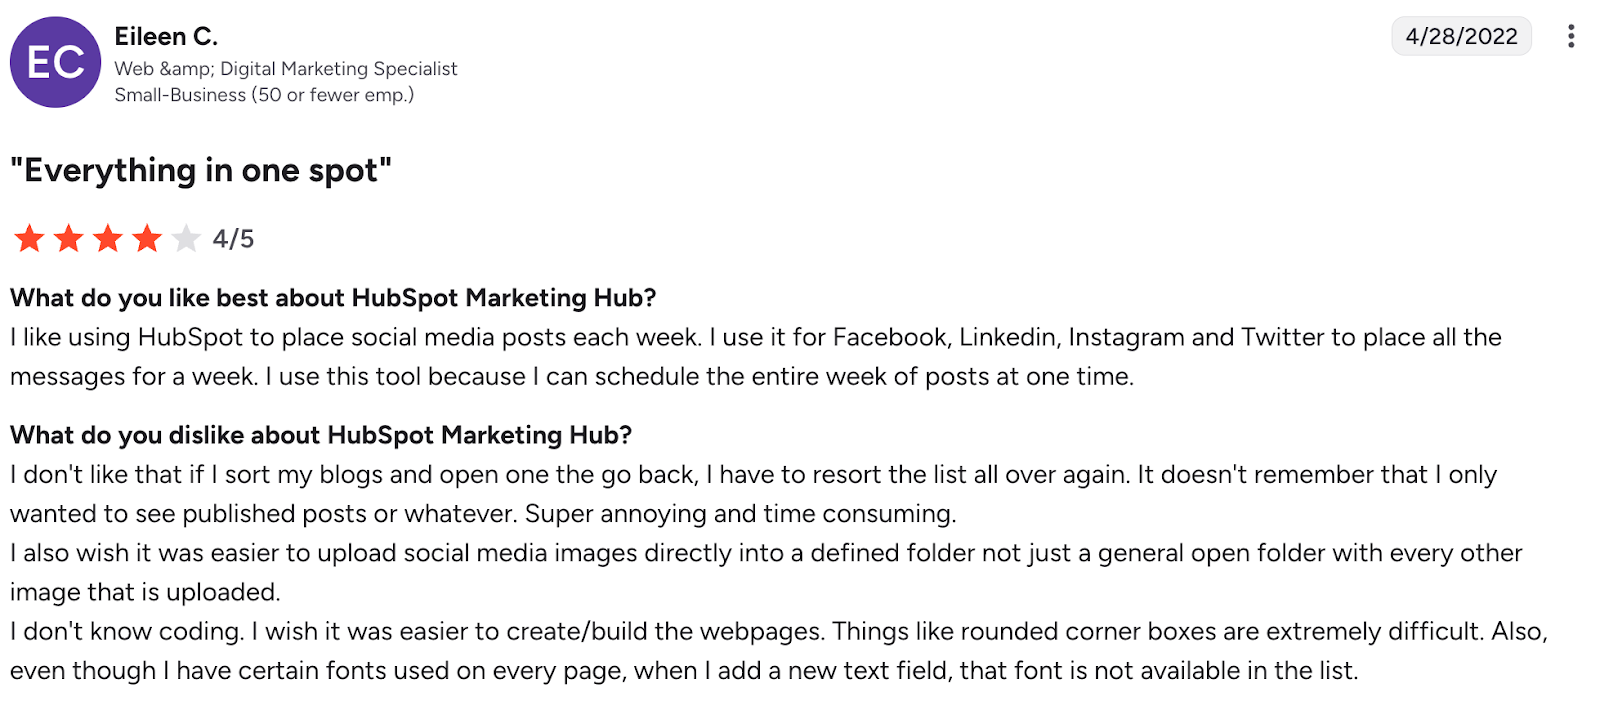Toggle the first star of the rating
Image resolution: width=1600 pixels, height=706 pixels.
tap(29, 238)
